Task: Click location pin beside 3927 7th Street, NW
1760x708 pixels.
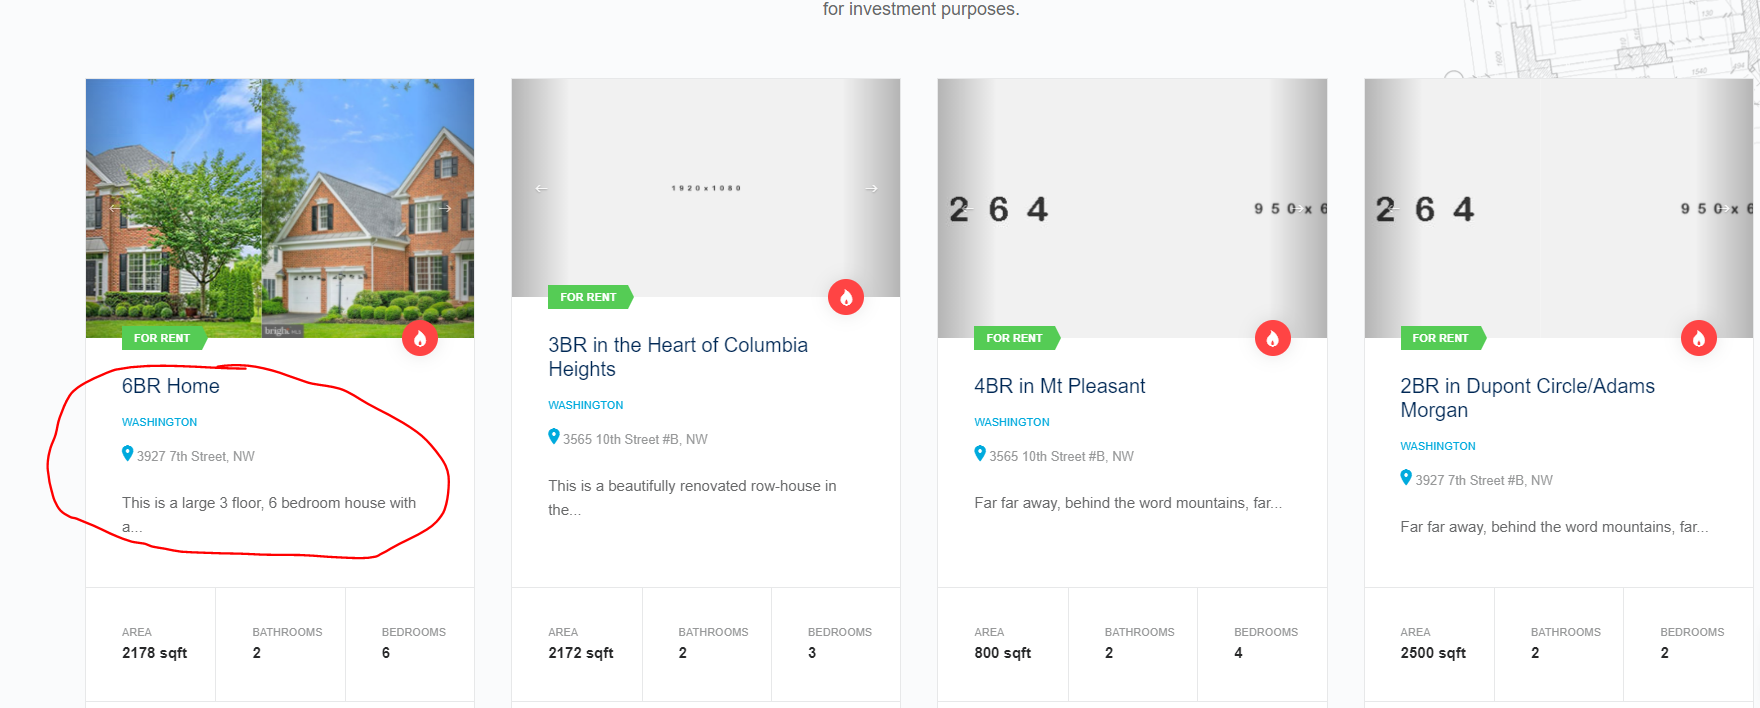Action: pos(128,454)
